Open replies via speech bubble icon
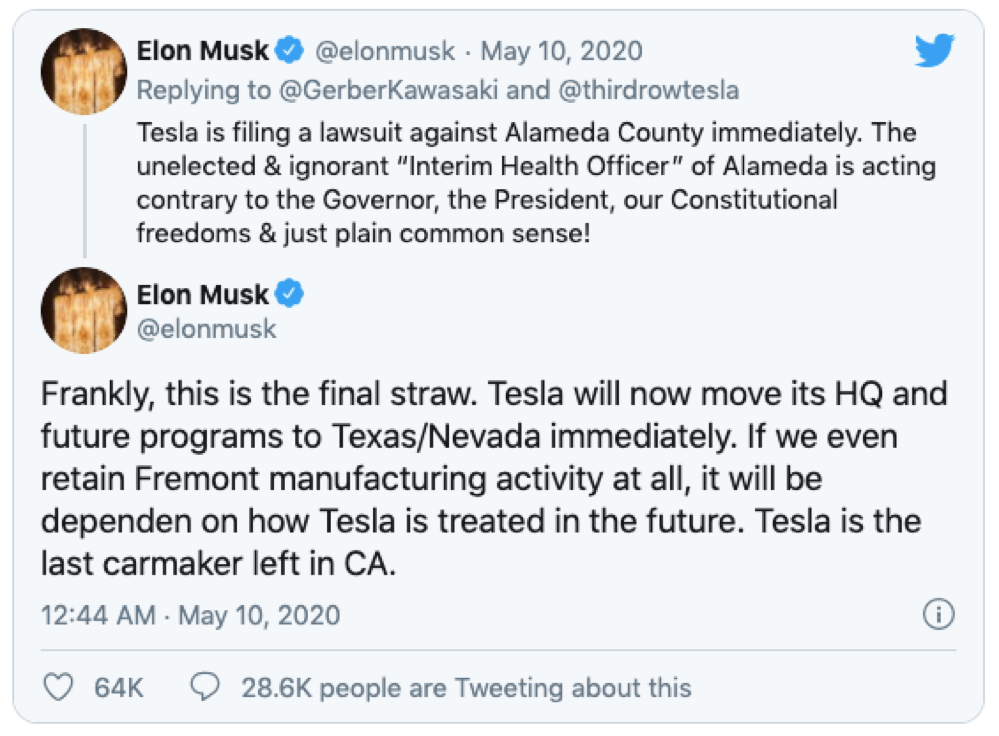 pyautogui.click(x=205, y=687)
